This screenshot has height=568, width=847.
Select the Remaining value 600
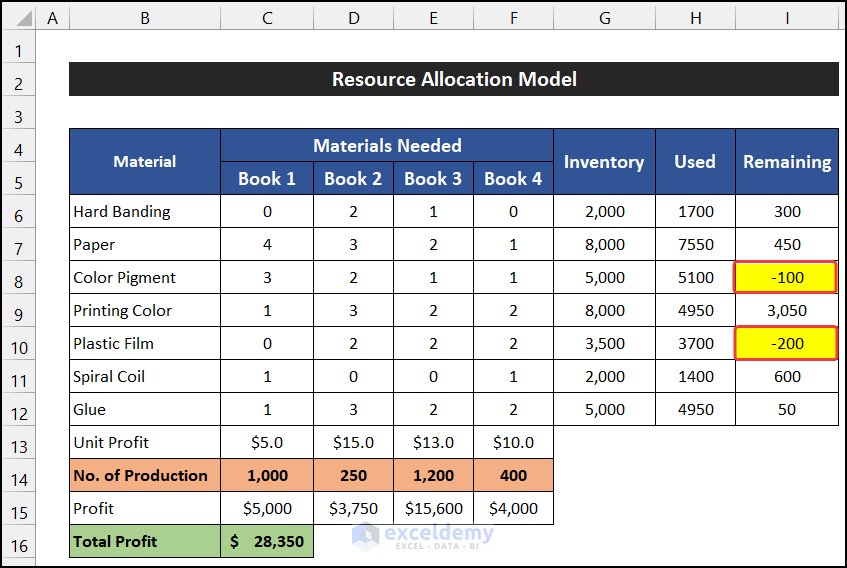(x=787, y=376)
